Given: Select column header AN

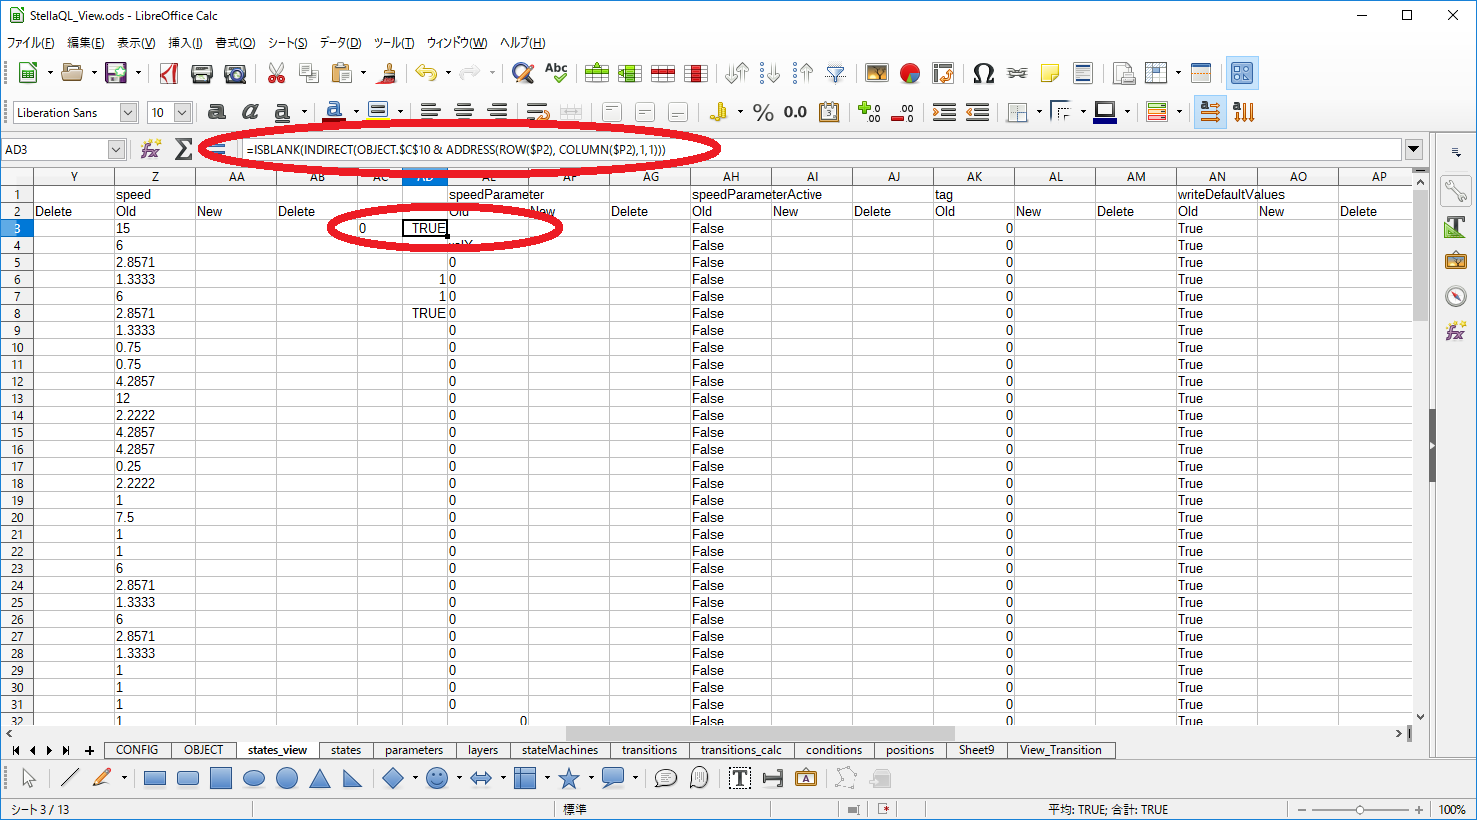Looking at the screenshot, I should [1217, 176].
